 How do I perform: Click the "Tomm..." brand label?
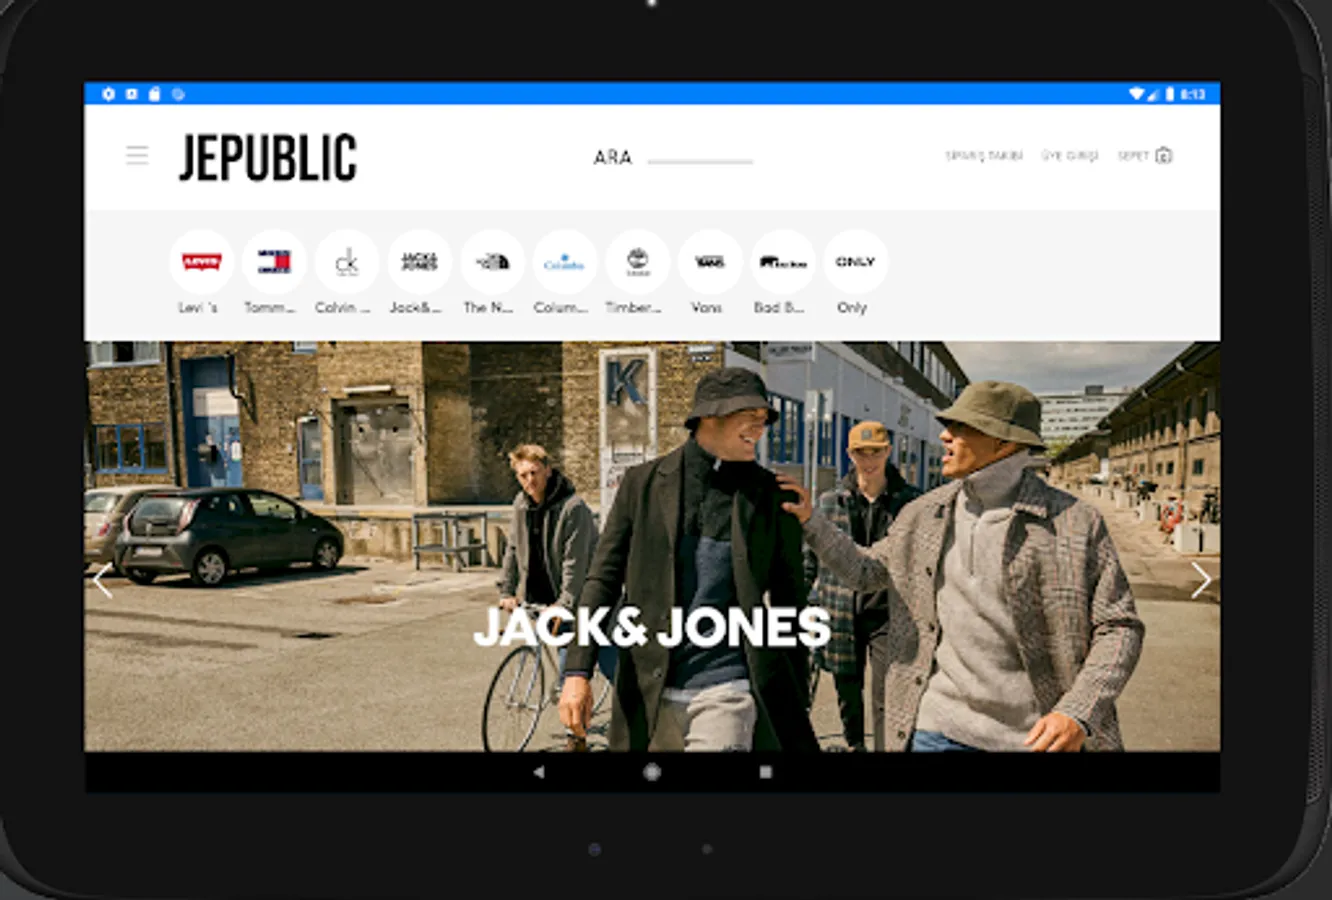pyautogui.click(x=270, y=308)
